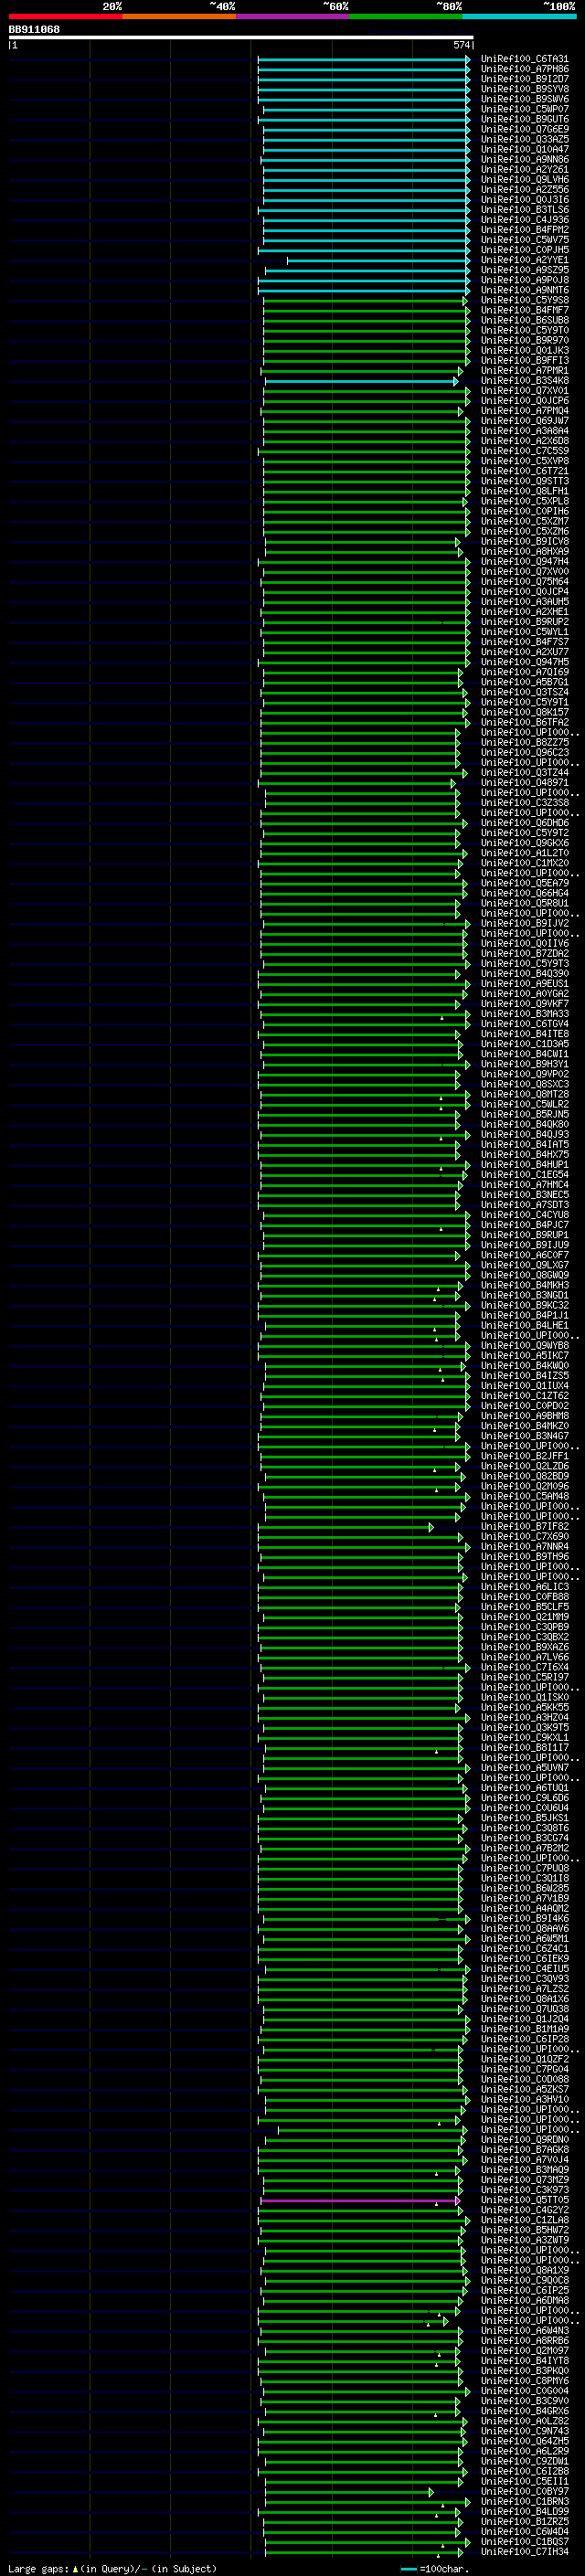Select hit label UniRef100_B4LD99

click(525, 2511)
